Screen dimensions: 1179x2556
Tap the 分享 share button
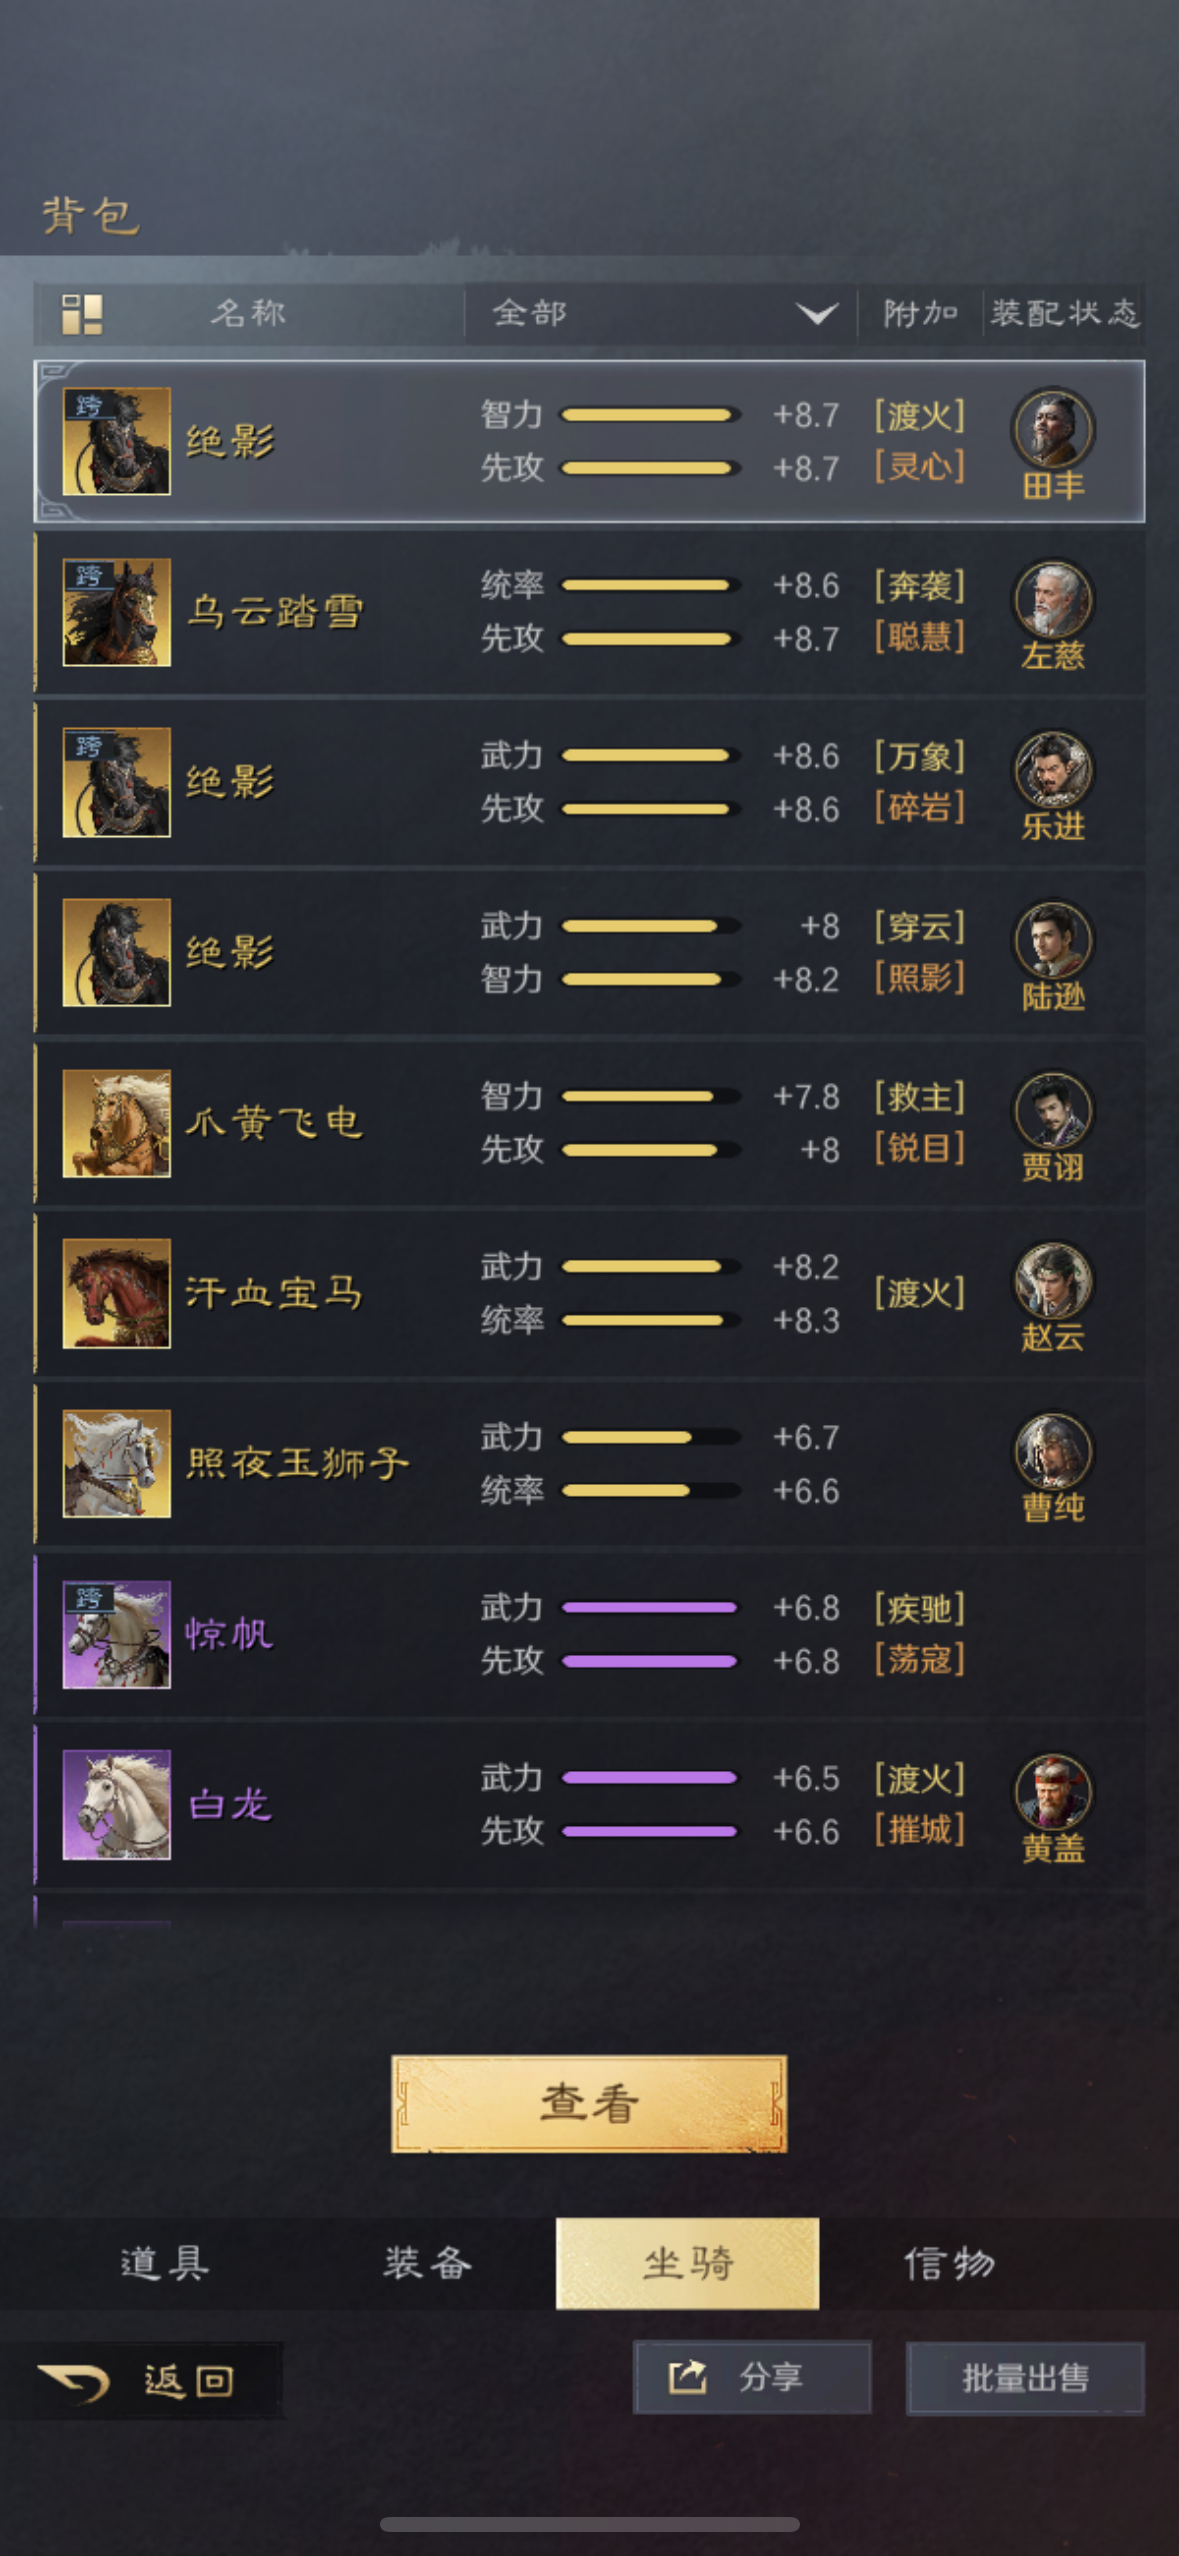click(752, 2377)
